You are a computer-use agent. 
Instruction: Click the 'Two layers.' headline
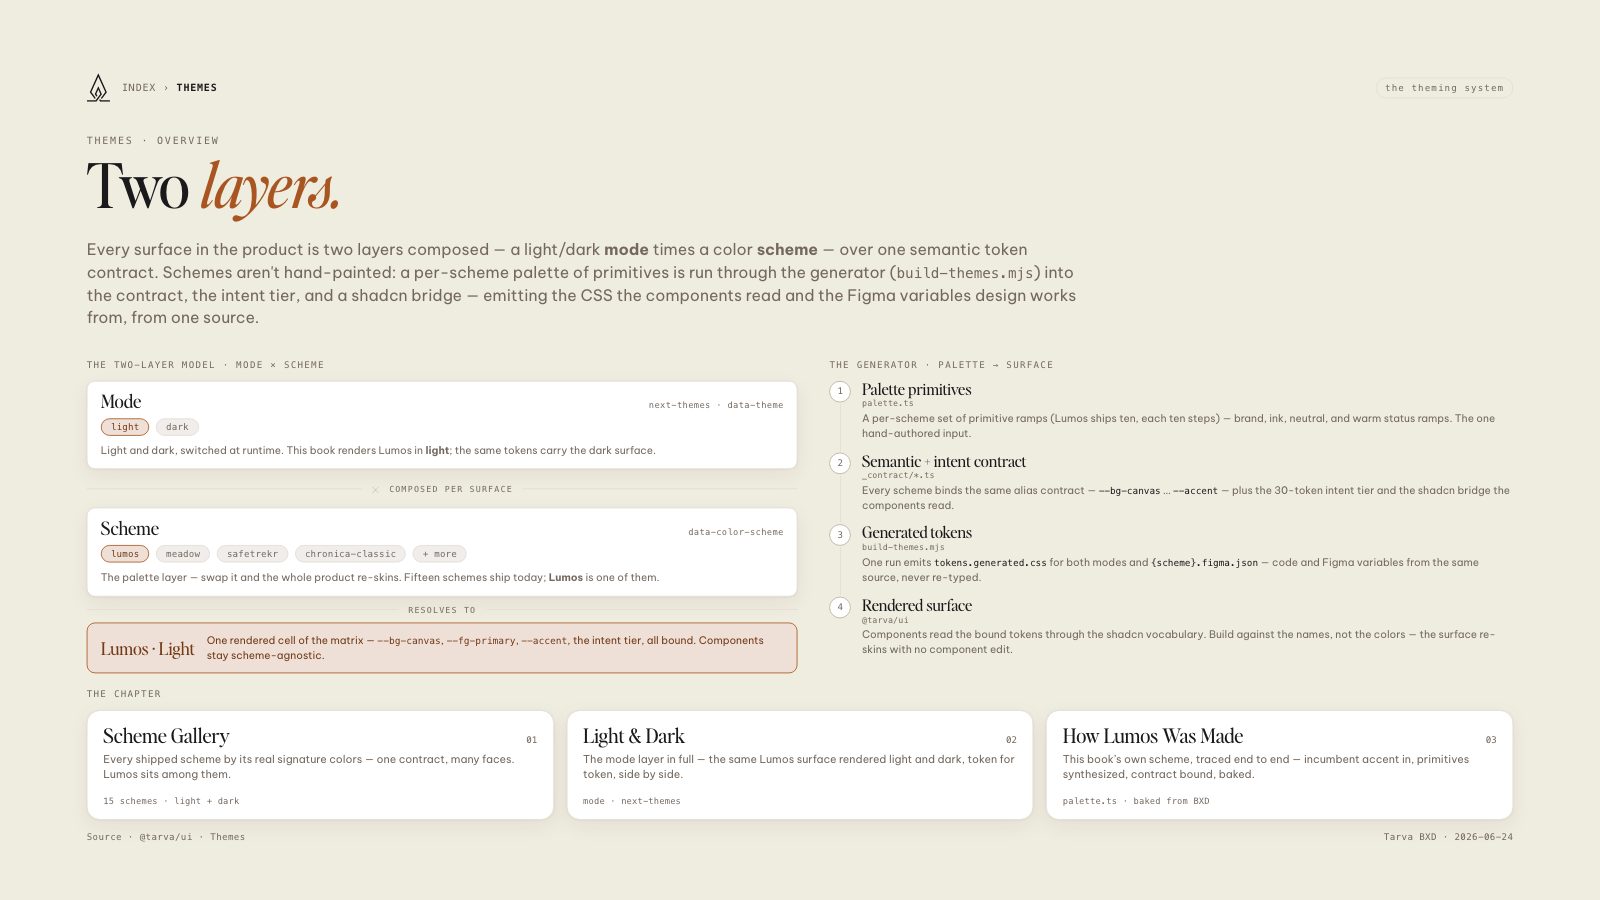click(214, 187)
